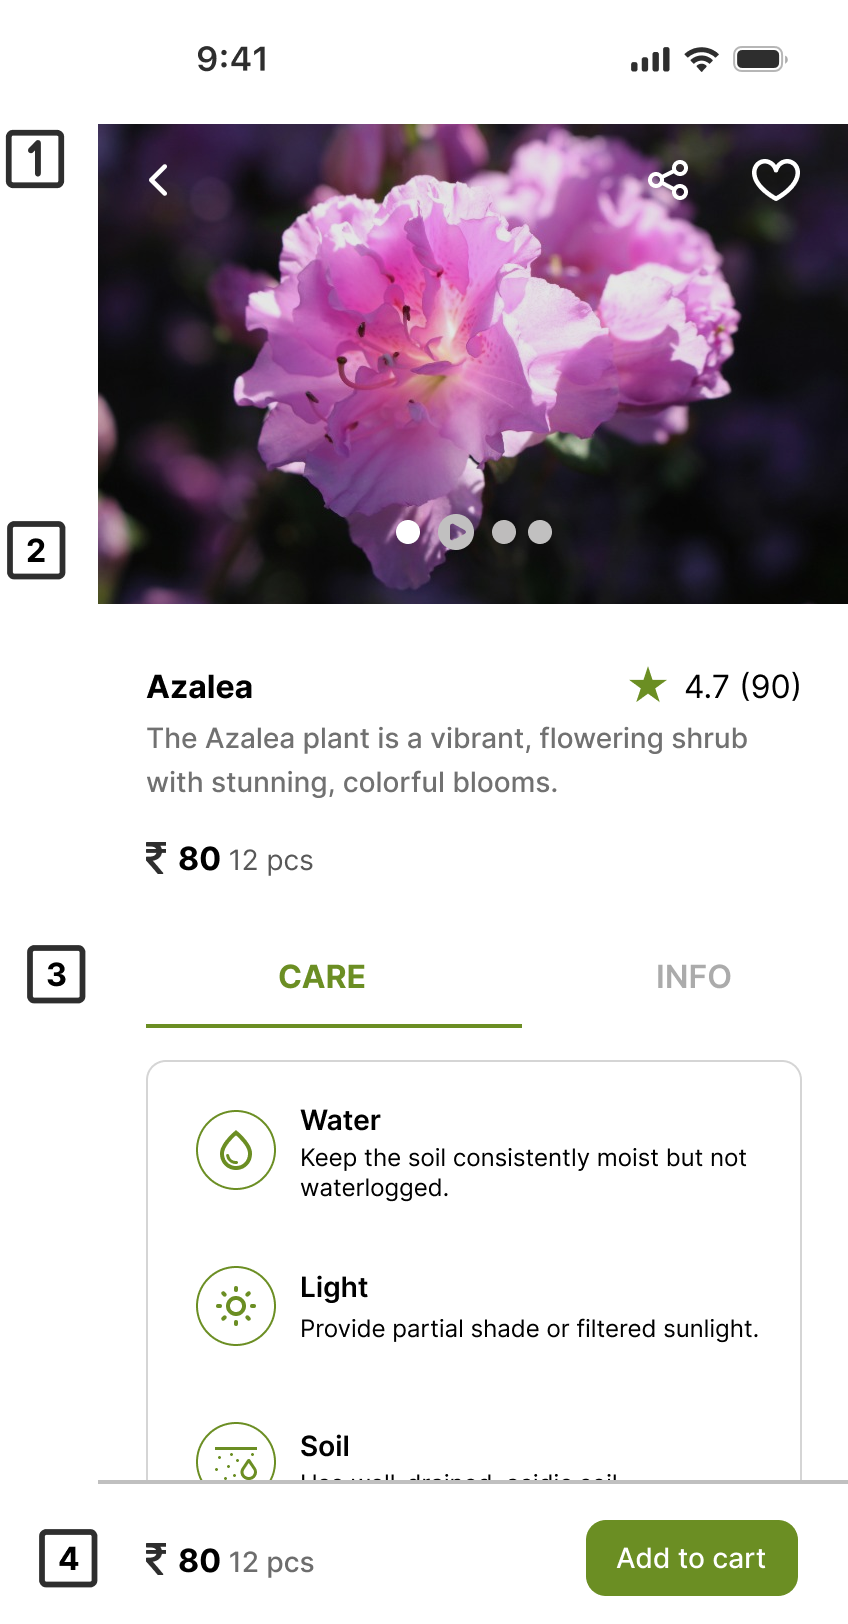Play the video slide in the carousel

456,532
